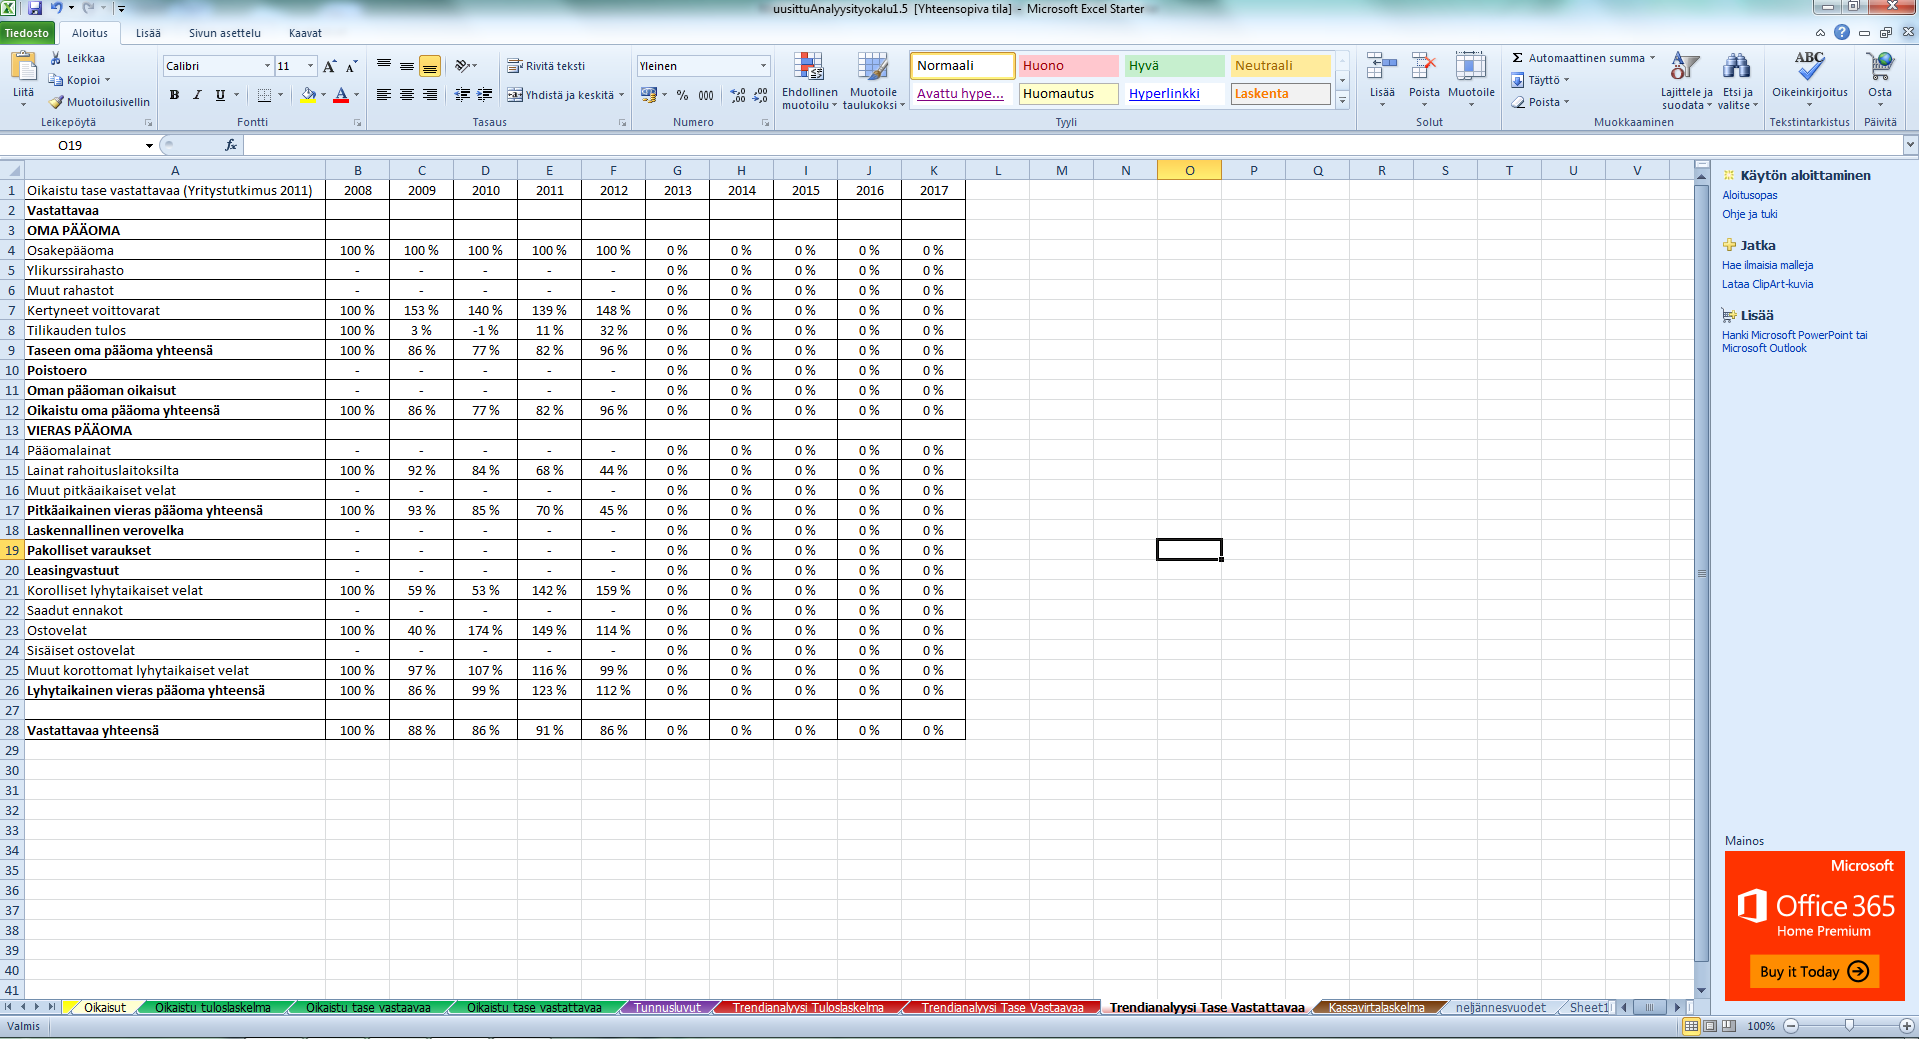Open the Yleinen number format dropdown
The image size is (1919, 1039).
pos(763,66)
